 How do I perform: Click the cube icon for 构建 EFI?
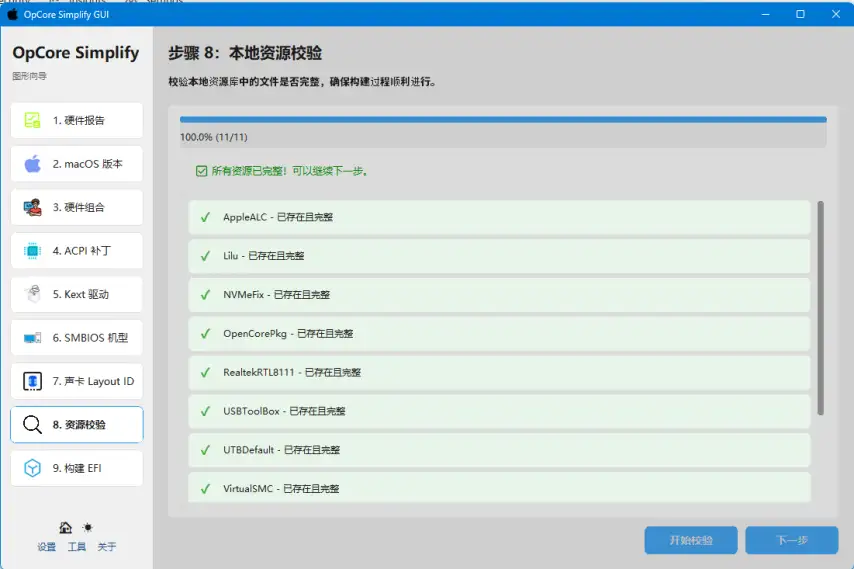(x=32, y=468)
